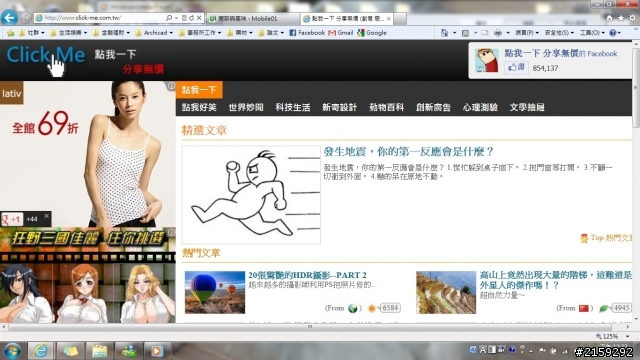Click the Facebook page avatar thumbnail
The width and height of the screenshot is (640, 360).
click(487, 60)
